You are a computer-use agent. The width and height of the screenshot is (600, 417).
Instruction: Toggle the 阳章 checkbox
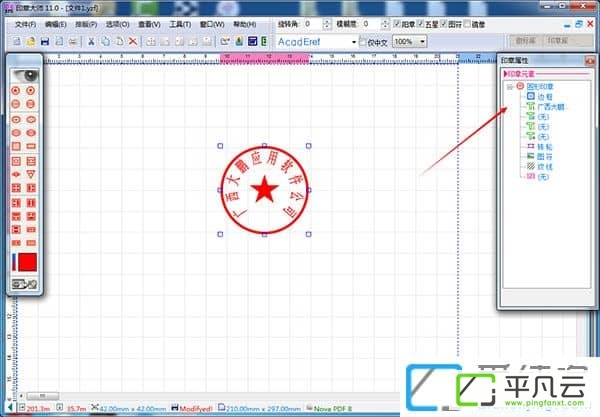[397, 24]
